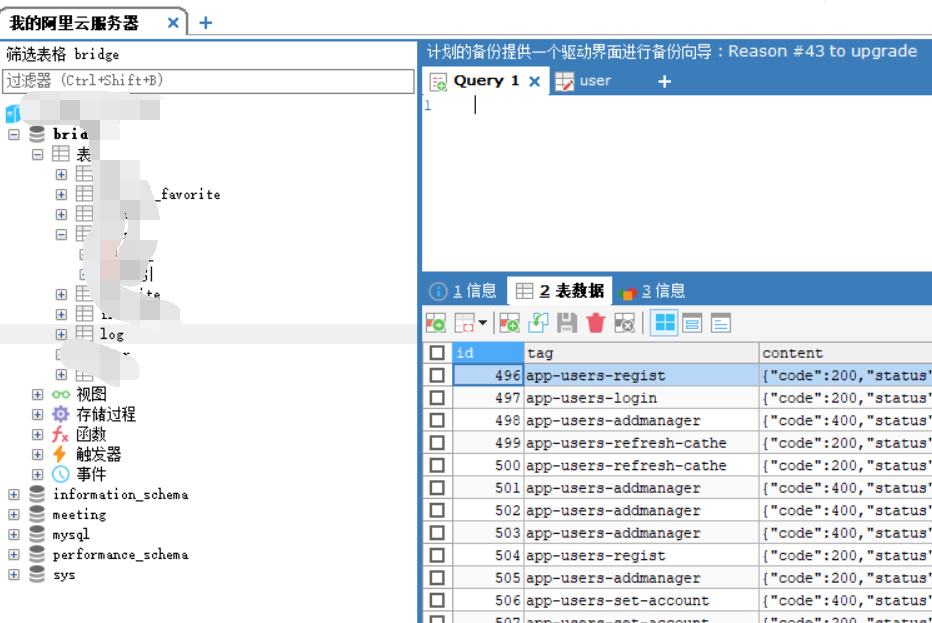Switch to grid view mode icon
This screenshot has width=932, height=623.
click(664, 323)
